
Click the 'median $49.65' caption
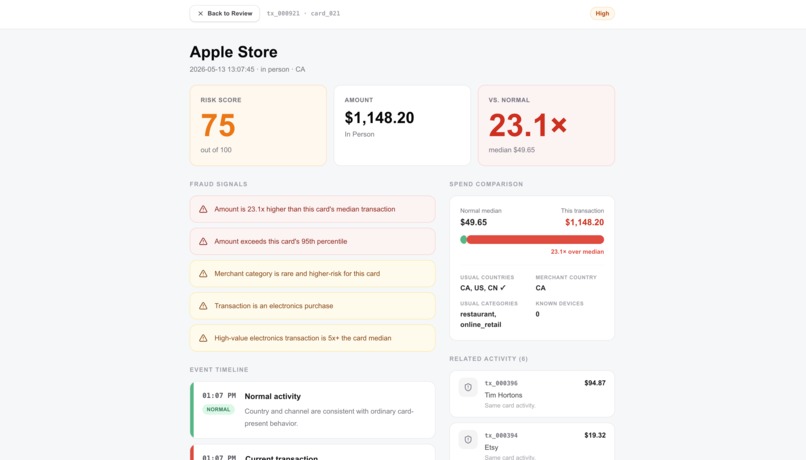click(x=511, y=150)
